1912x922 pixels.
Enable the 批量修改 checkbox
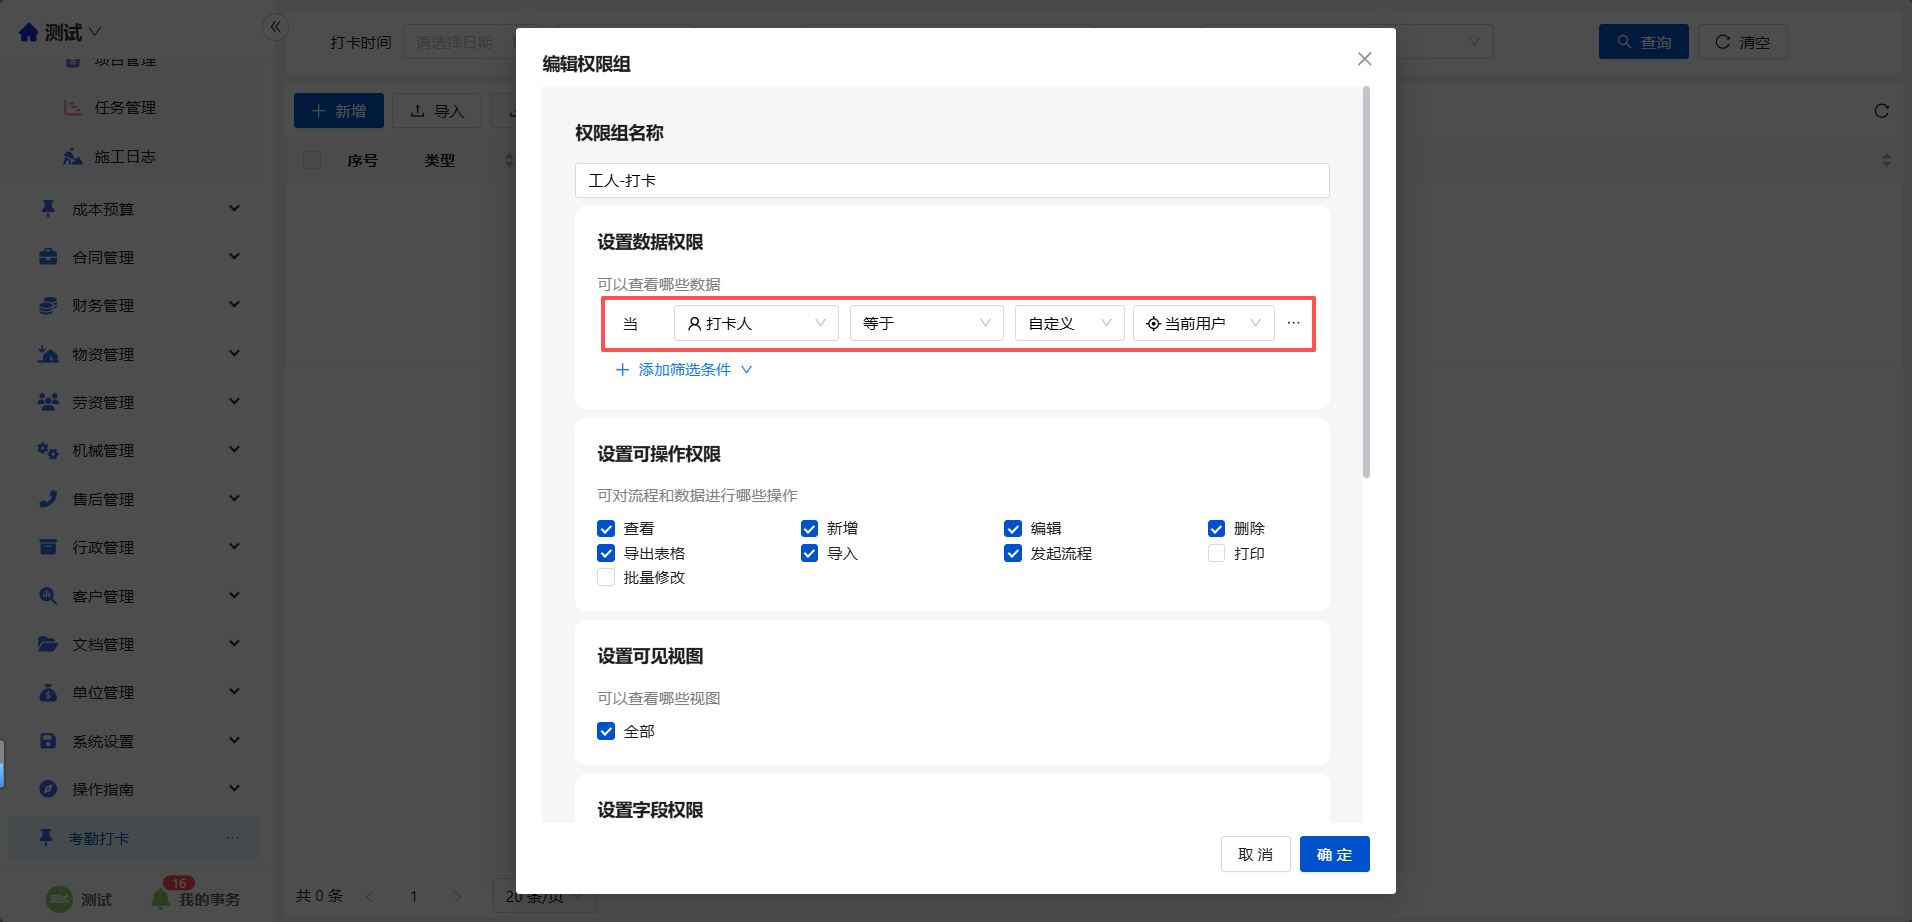[606, 578]
